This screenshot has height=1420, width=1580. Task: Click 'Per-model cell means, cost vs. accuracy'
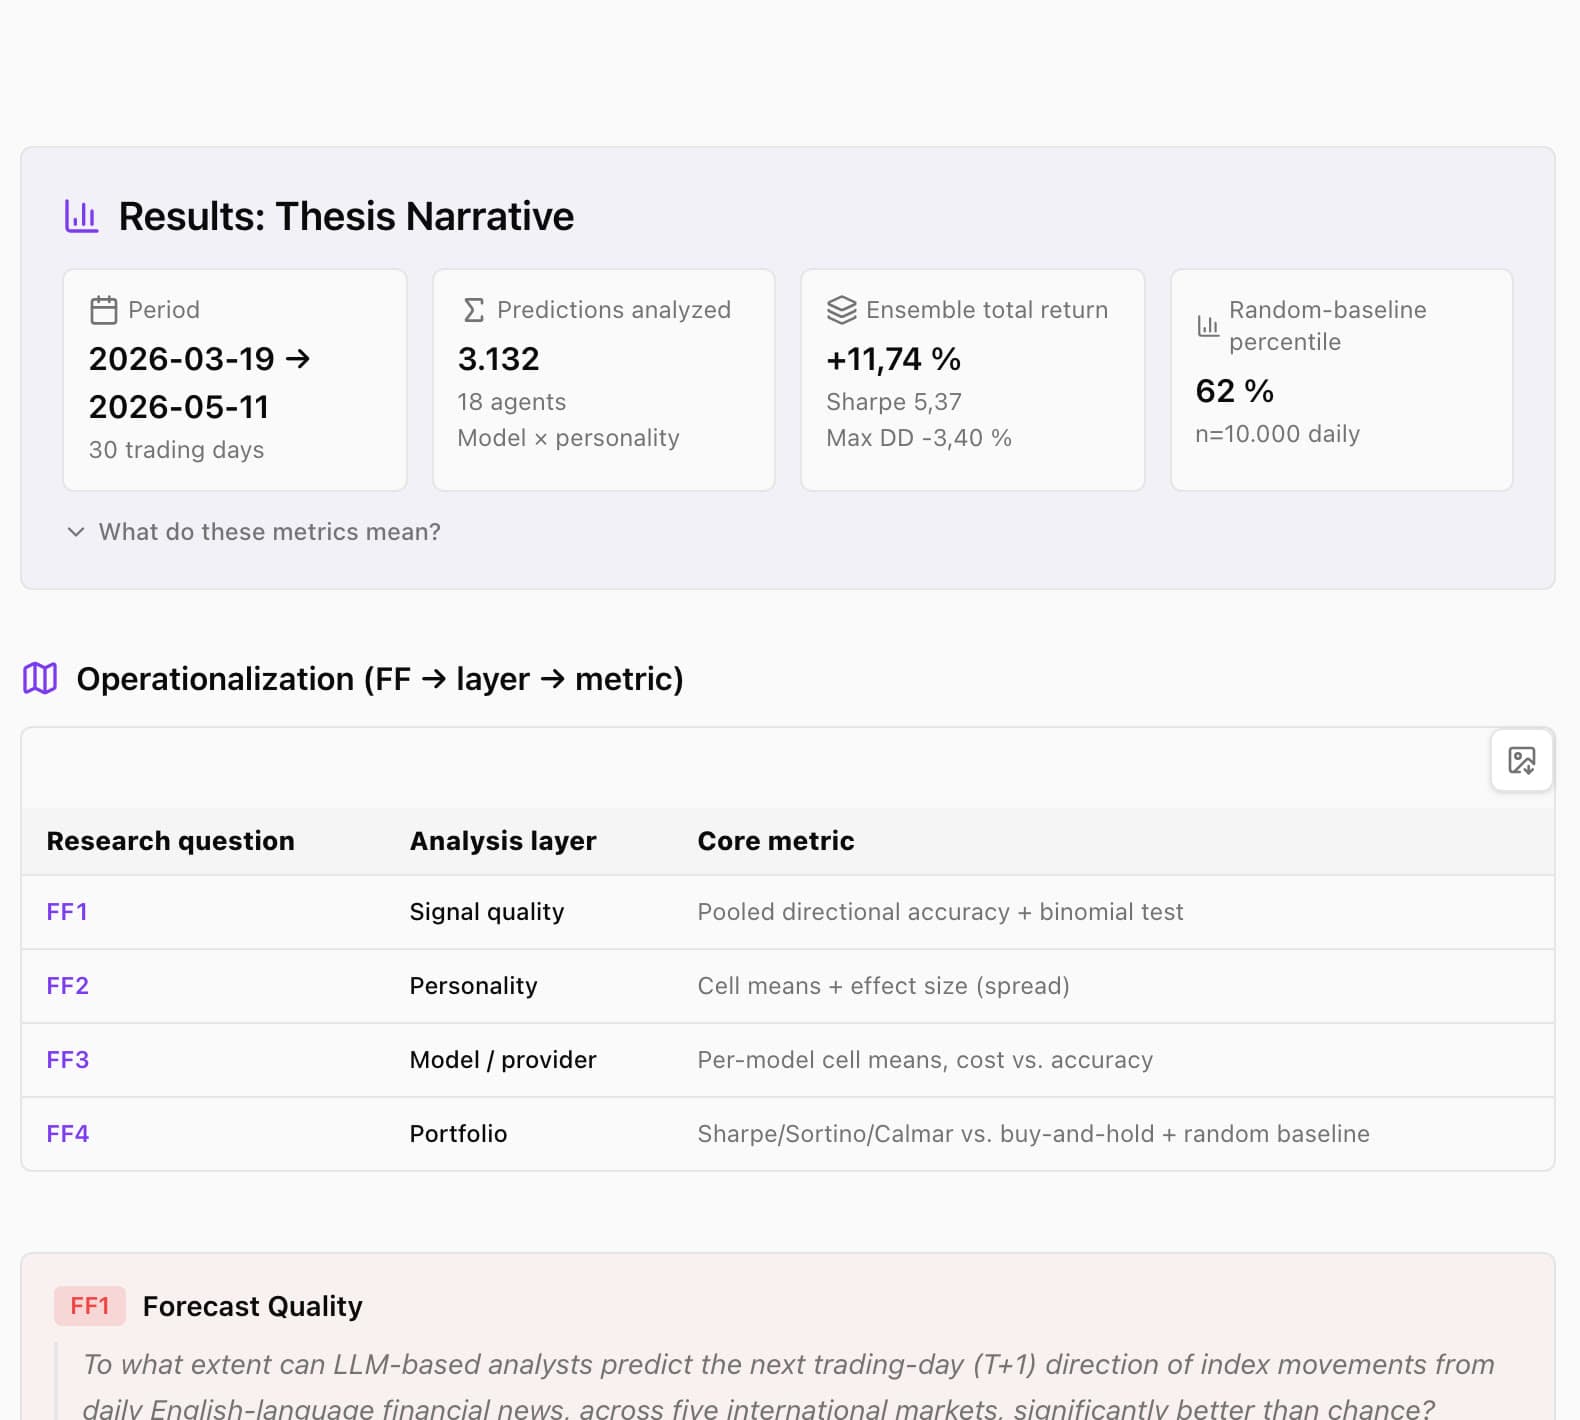[925, 1060]
